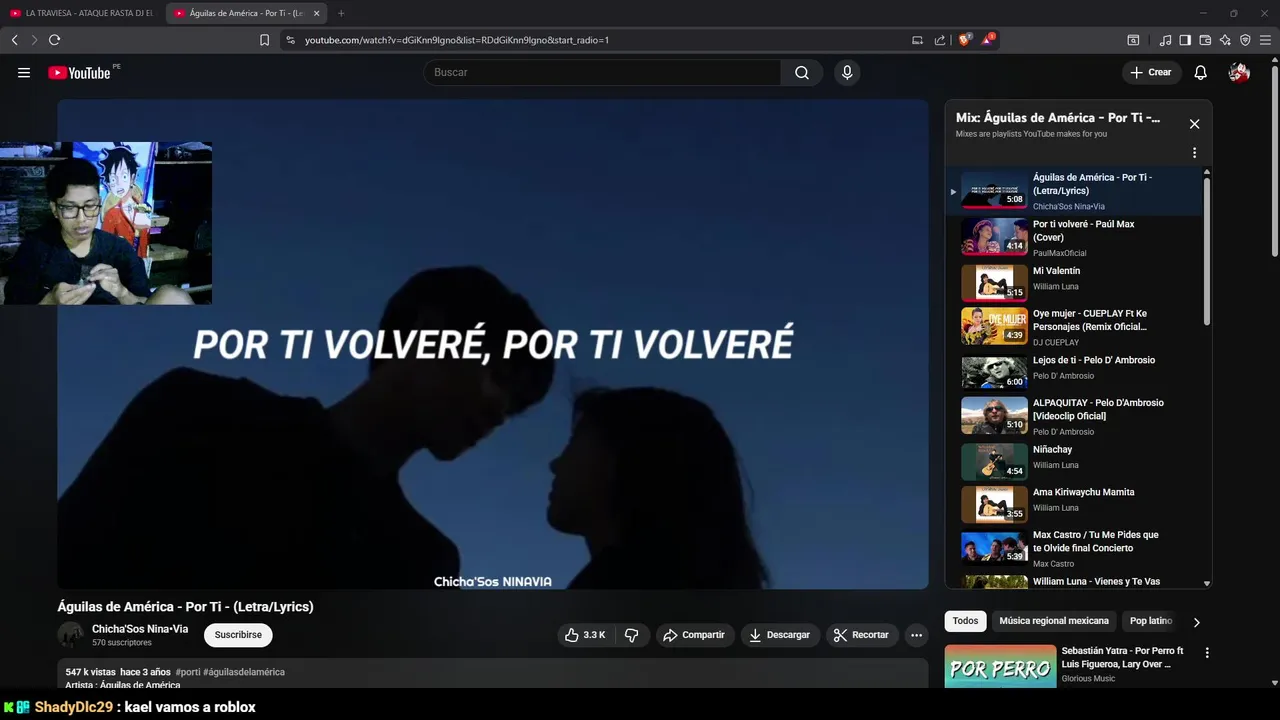Open the account avatar menu
The width and height of the screenshot is (1280, 720).
pos(1239,72)
